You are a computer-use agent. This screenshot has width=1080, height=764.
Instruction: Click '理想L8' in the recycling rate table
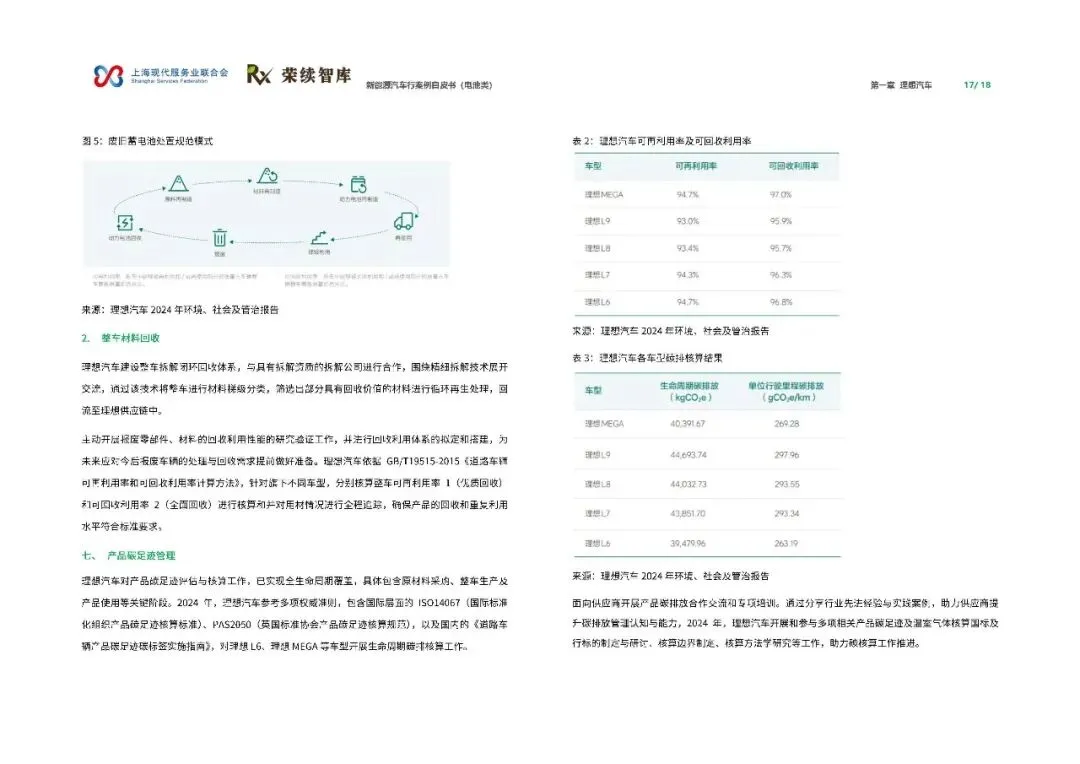[597, 248]
